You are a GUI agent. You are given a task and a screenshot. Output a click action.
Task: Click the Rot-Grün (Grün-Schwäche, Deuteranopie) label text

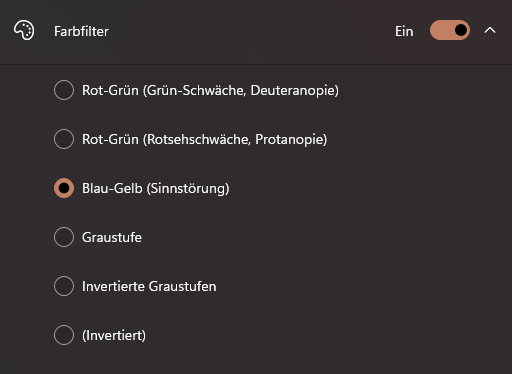pos(210,90)
